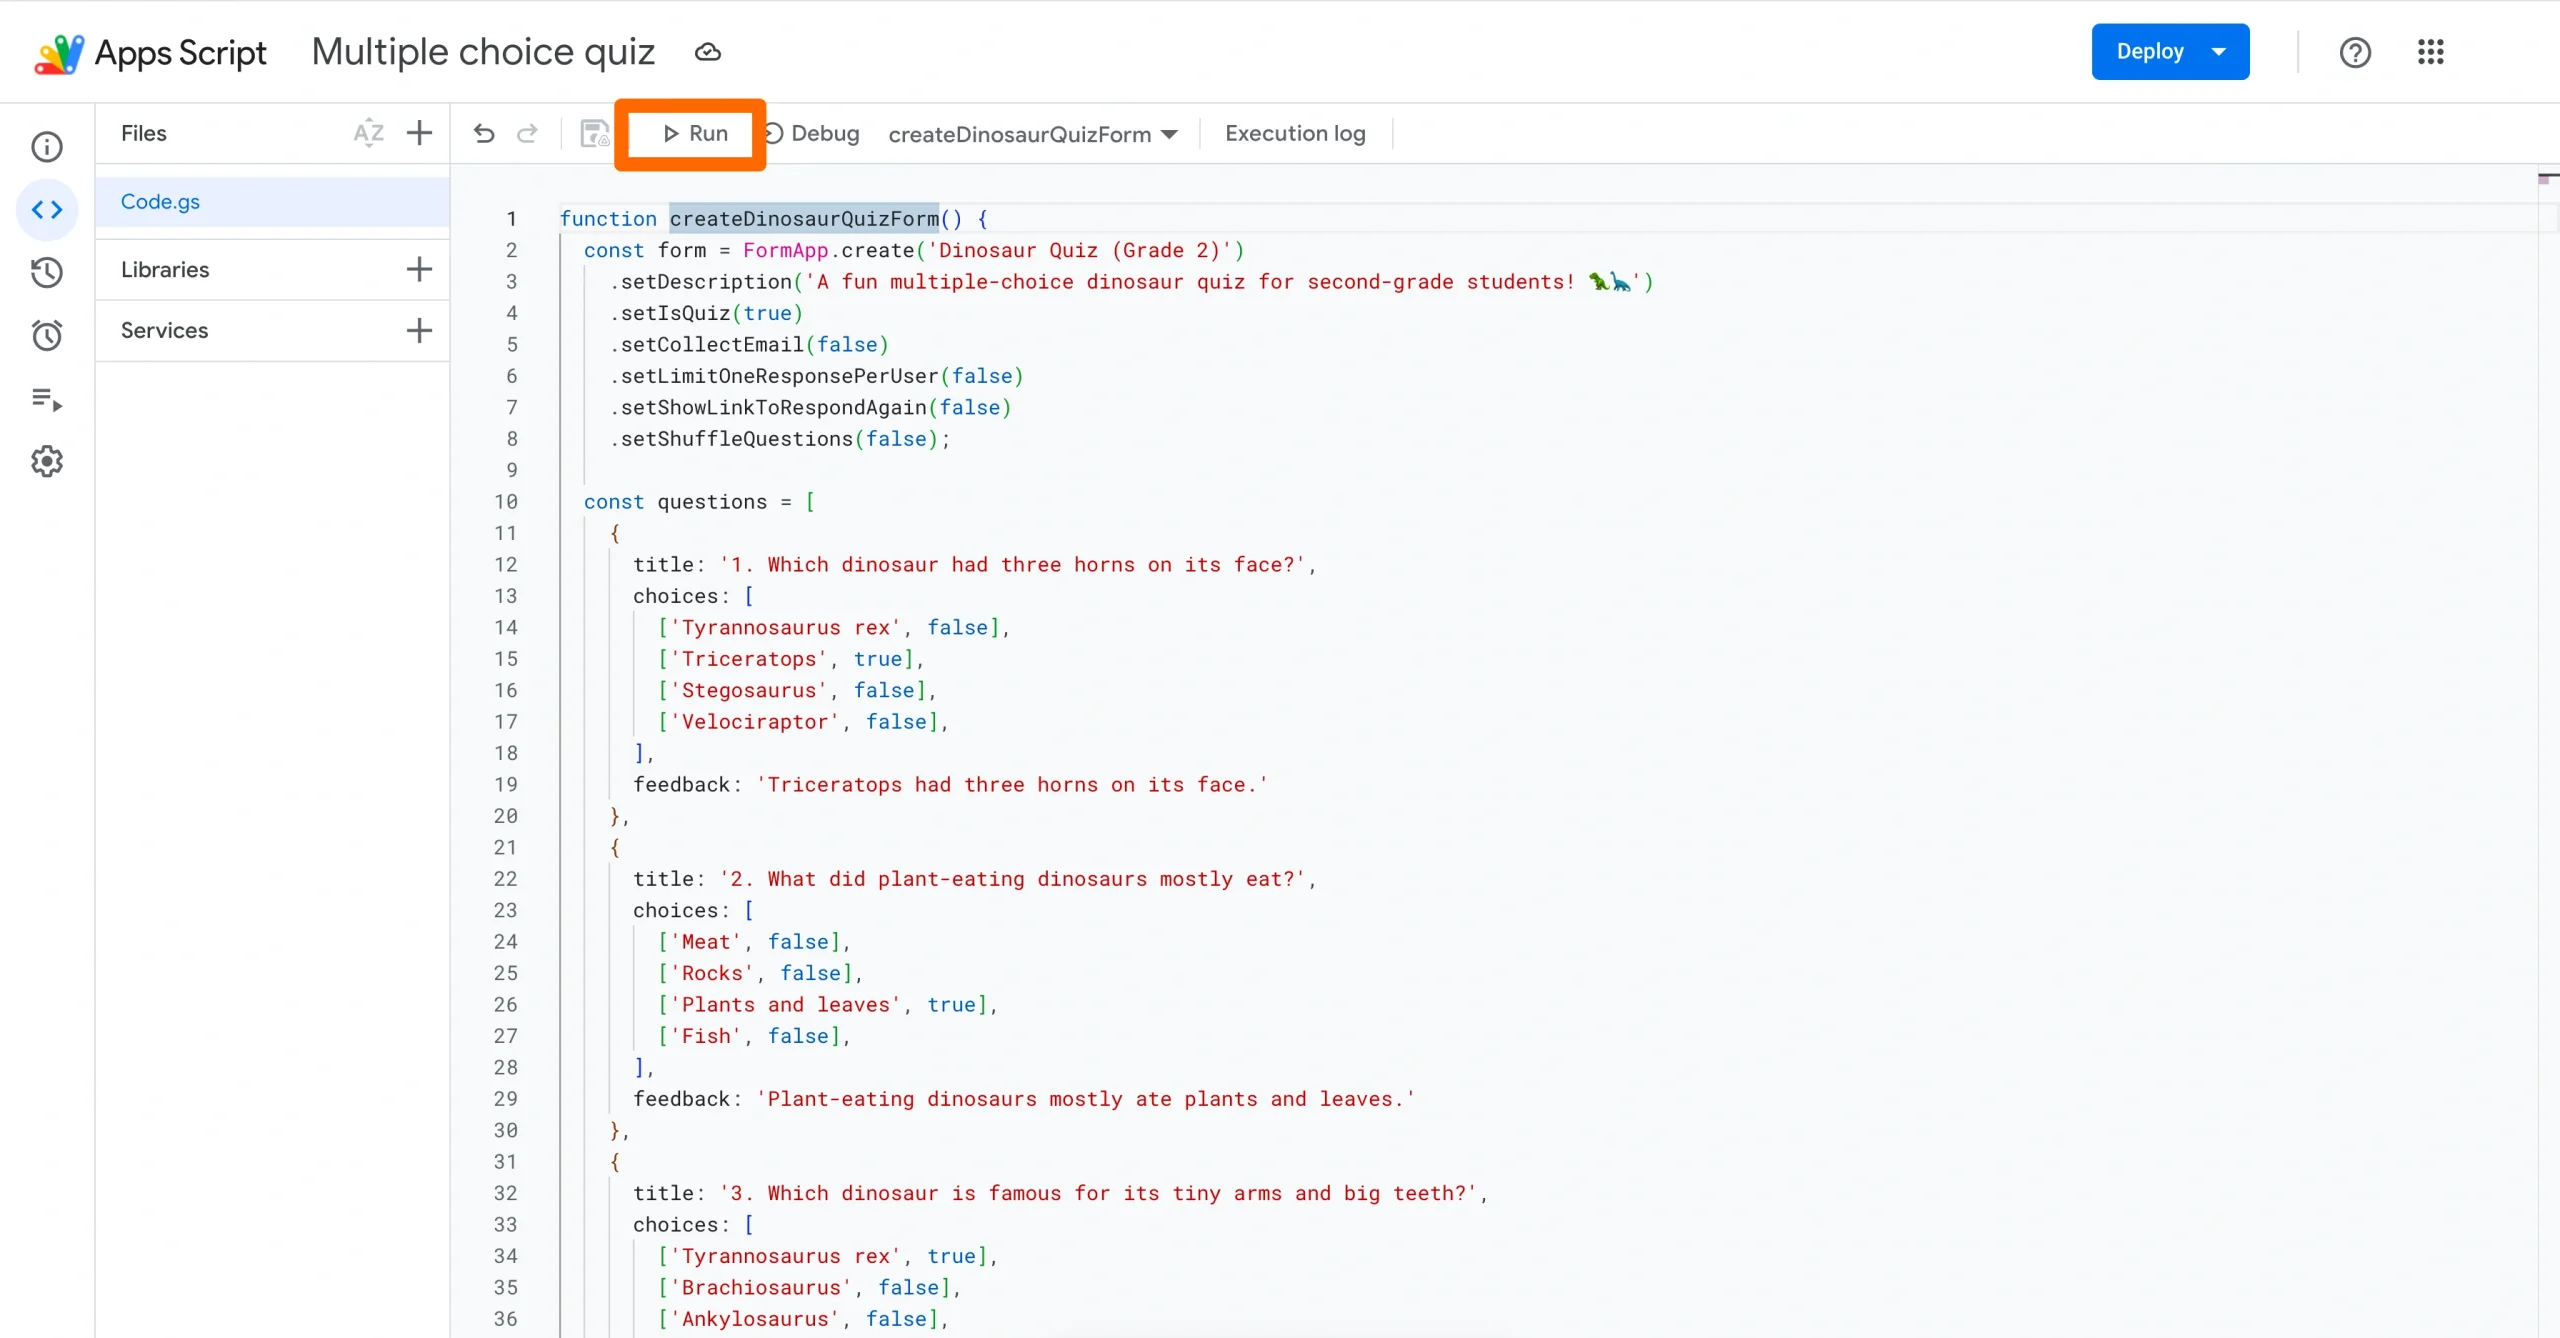Screen dimensions: 2560x1338
Task: Sort files alphabetically with A-Z icon
Action: click(367, 132)
